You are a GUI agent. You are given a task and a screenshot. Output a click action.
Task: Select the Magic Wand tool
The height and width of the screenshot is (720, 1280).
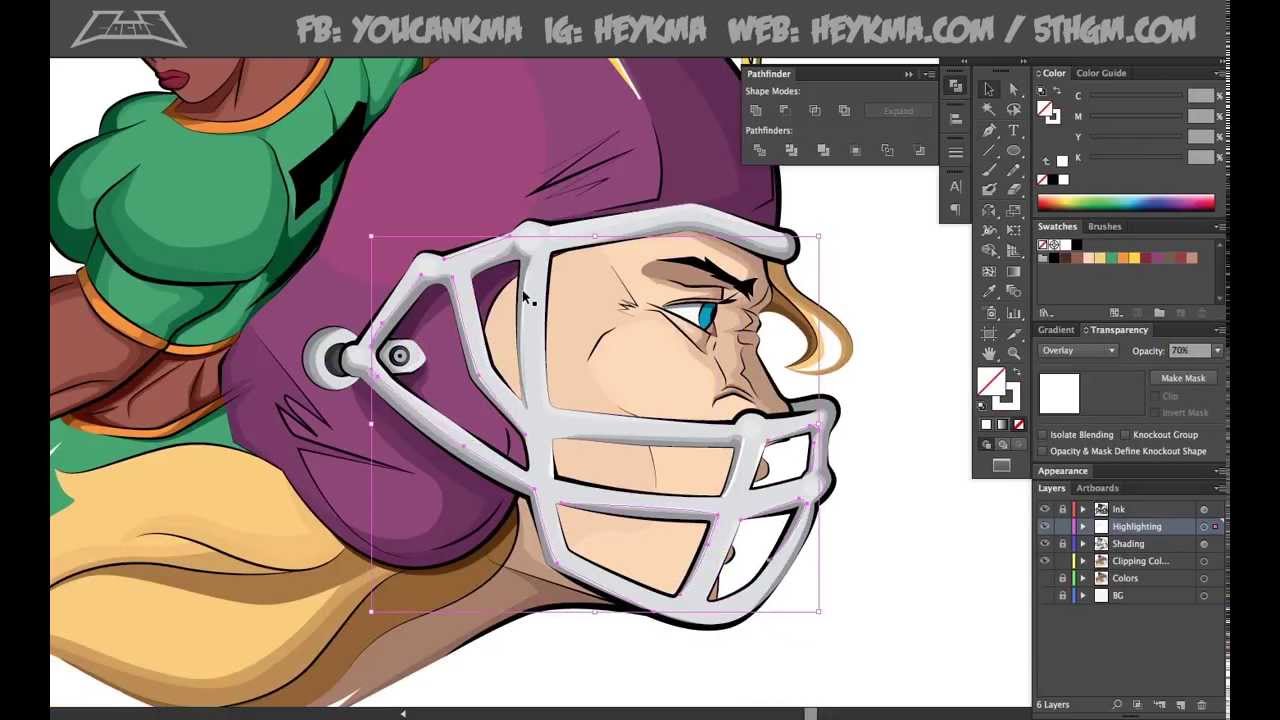tap(989, 110)
